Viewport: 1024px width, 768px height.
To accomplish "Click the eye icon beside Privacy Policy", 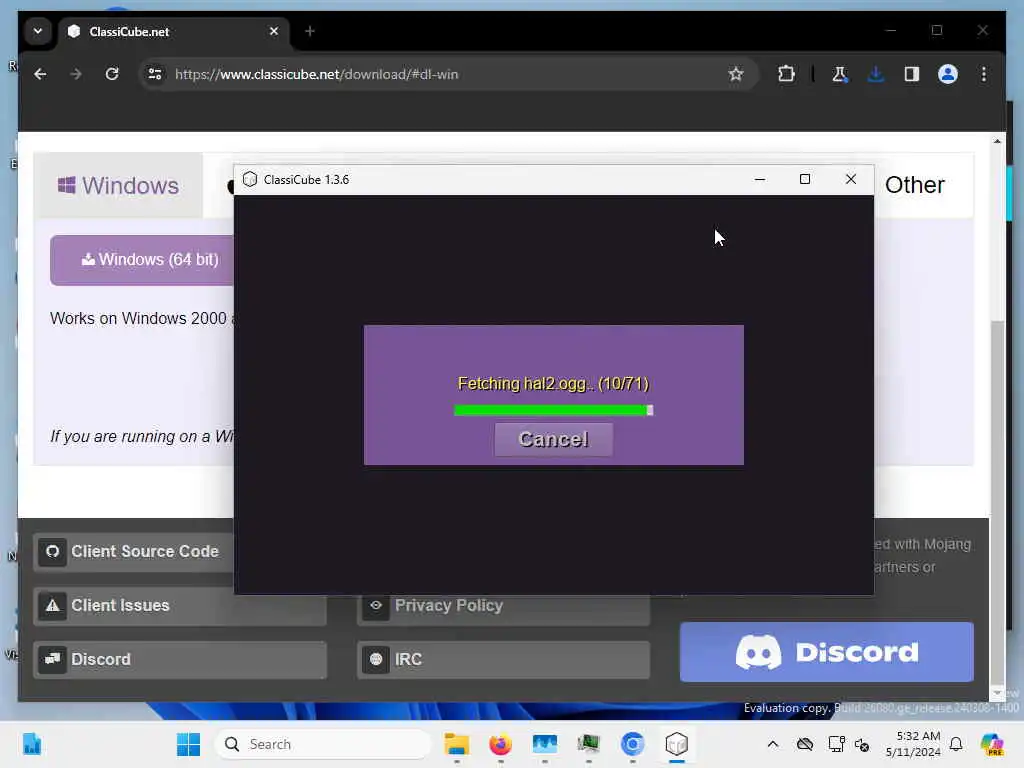I will 376,605.
